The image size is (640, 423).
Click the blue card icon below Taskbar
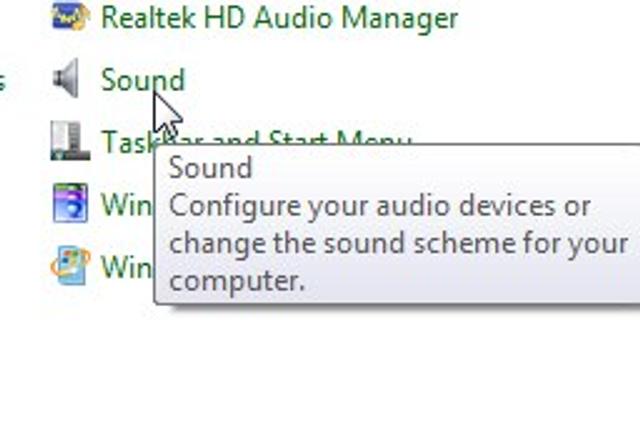pyautogui.click(x=70, y=203)
